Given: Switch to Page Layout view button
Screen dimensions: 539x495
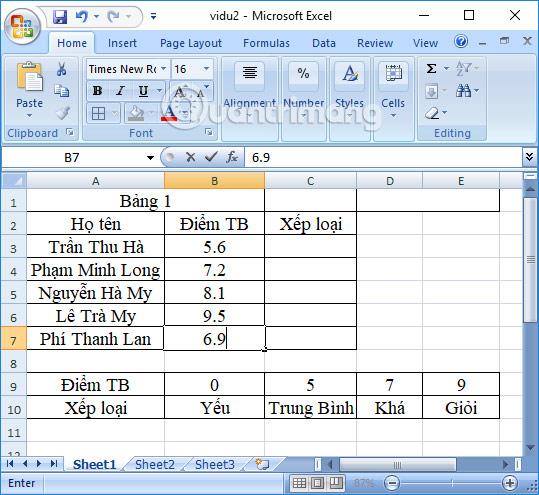Looking at the screenshot, I should tap(317, 483).
